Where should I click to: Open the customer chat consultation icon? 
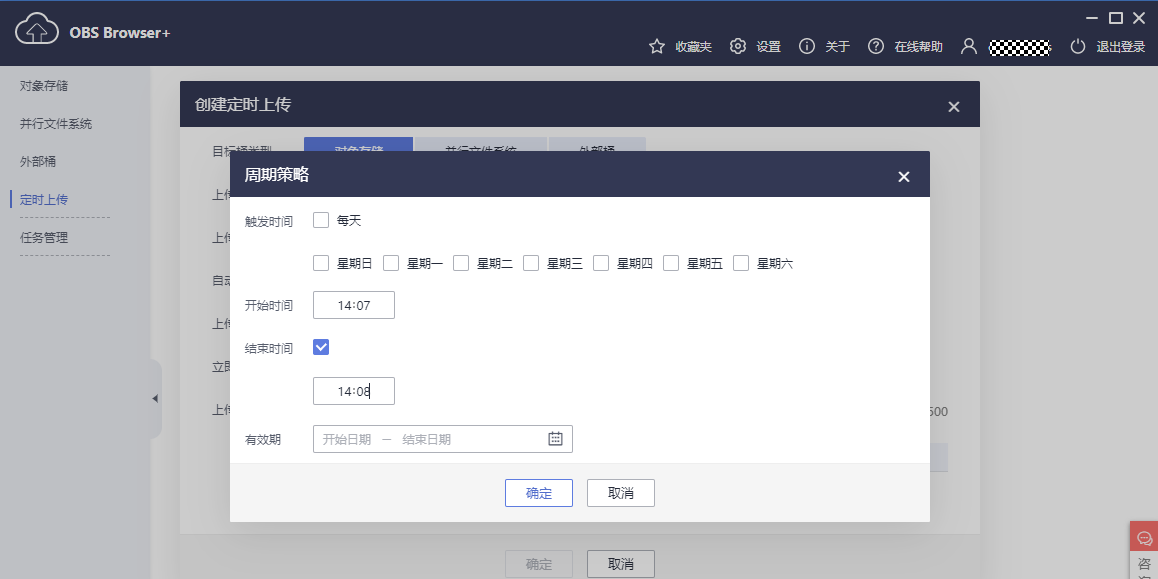pyautogui.click(x=1145, y=538)
